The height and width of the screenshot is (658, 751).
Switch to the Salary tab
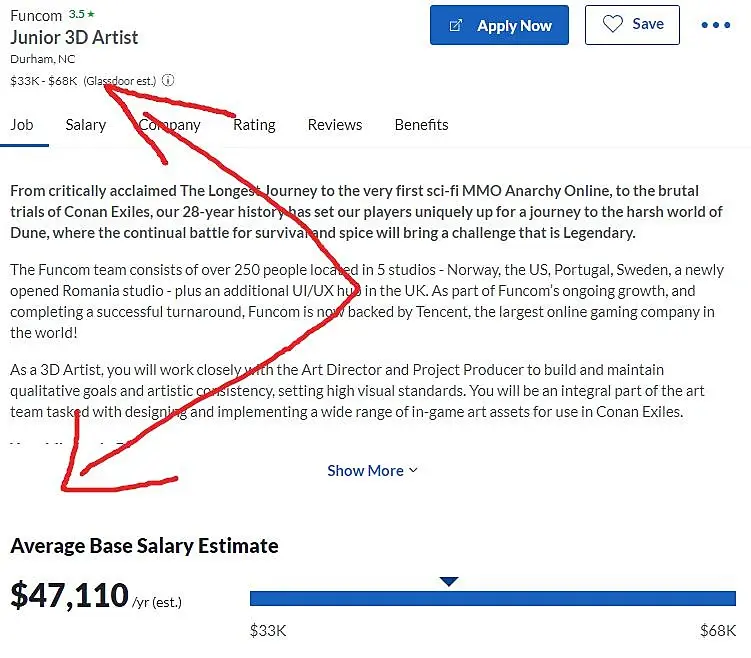tap(86, 125)
